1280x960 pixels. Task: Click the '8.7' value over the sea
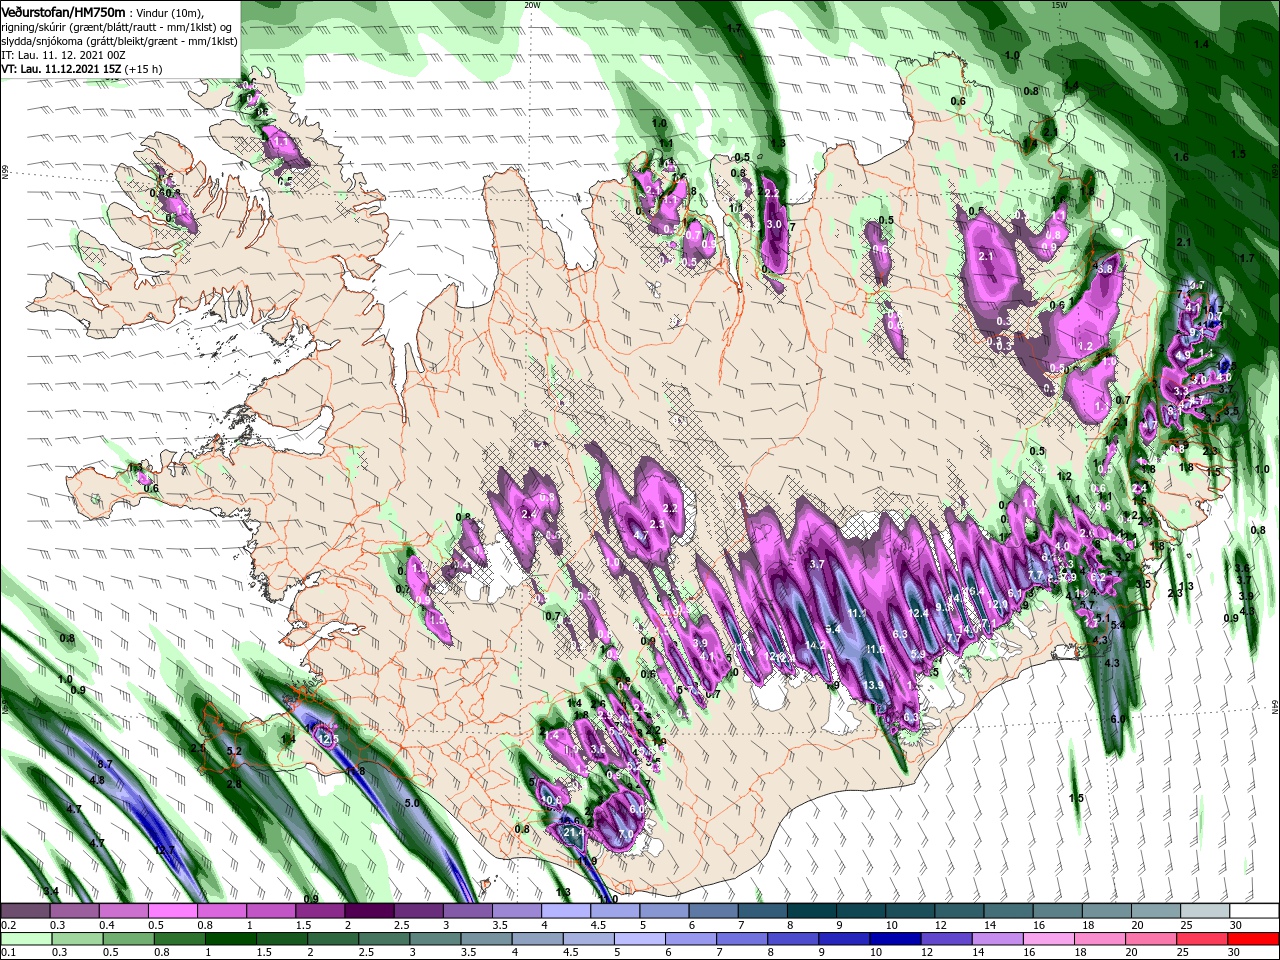[x=104, y=763]
